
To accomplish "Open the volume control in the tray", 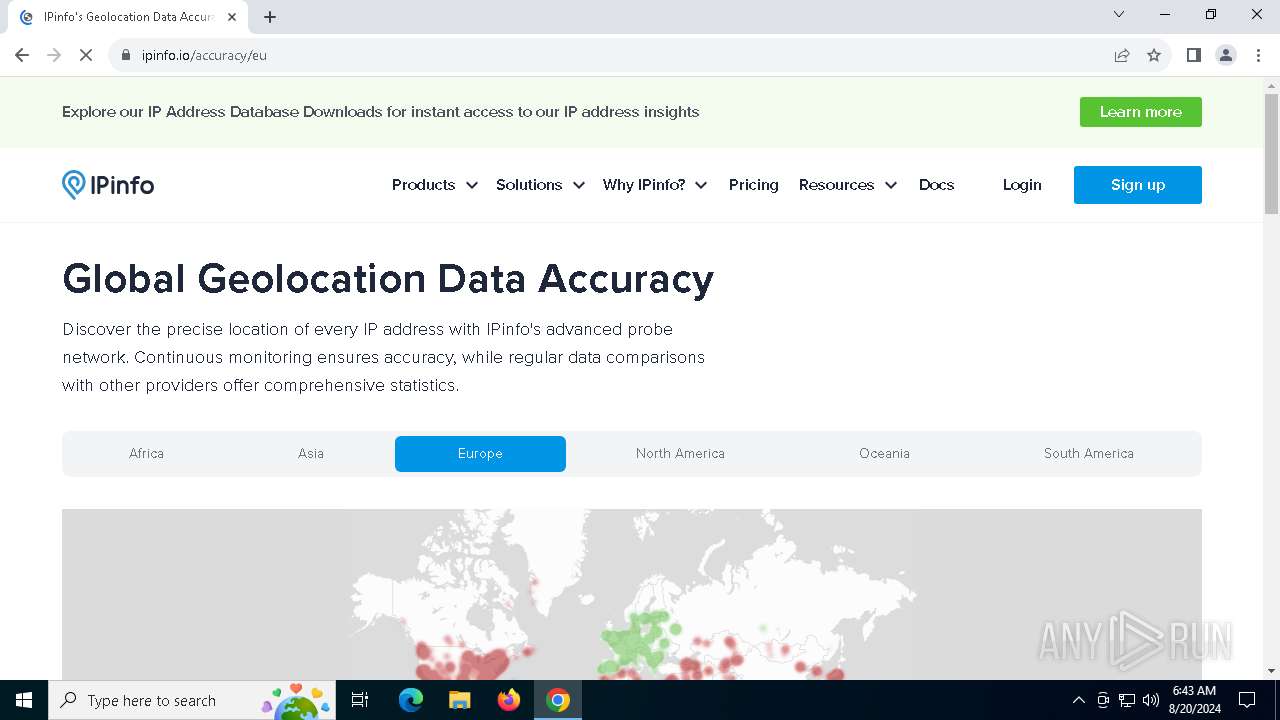I will click(1150, 700).
